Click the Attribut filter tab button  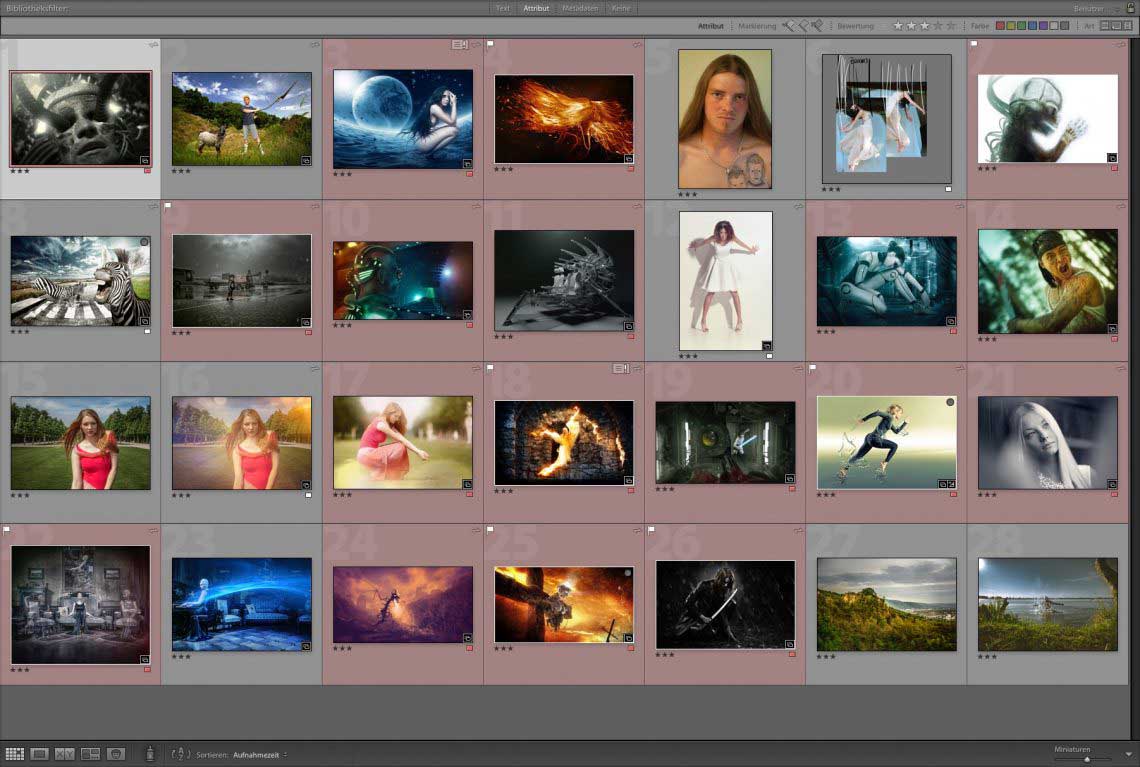(x=536, y=8)
